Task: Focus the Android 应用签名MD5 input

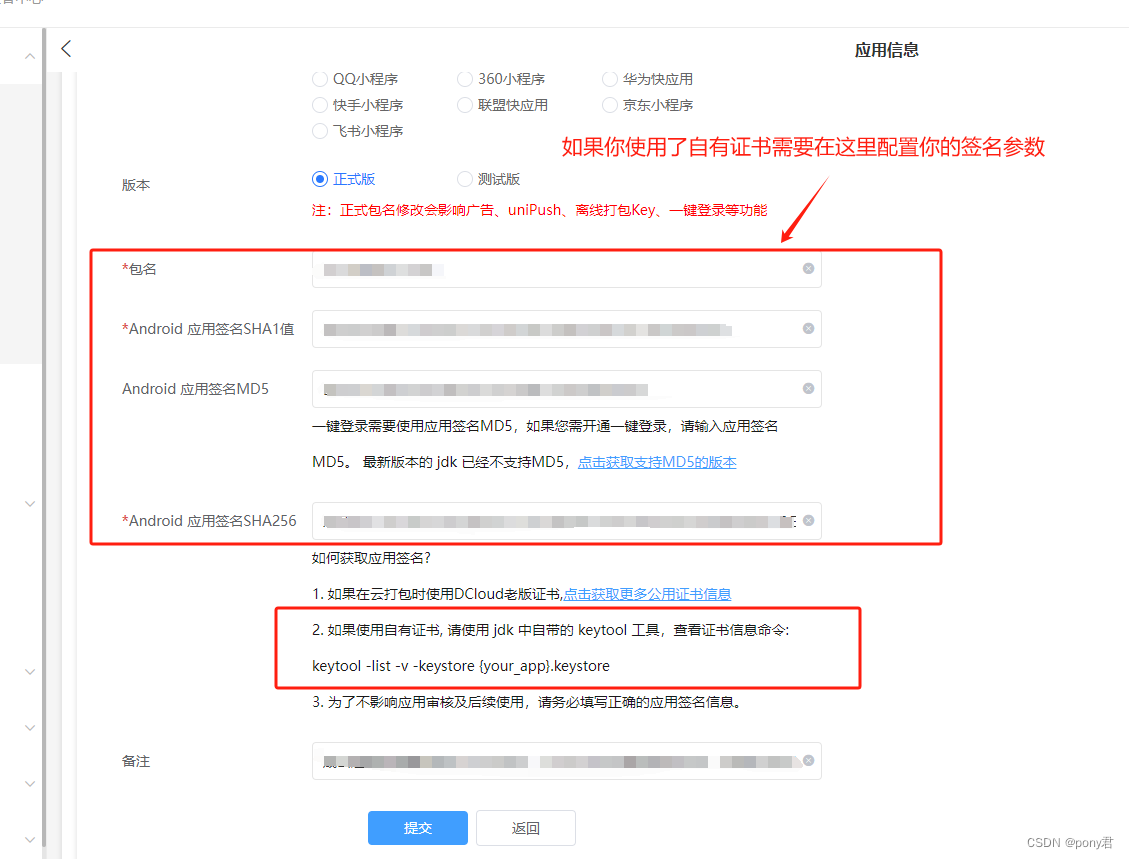Action: tap(567, 389)
